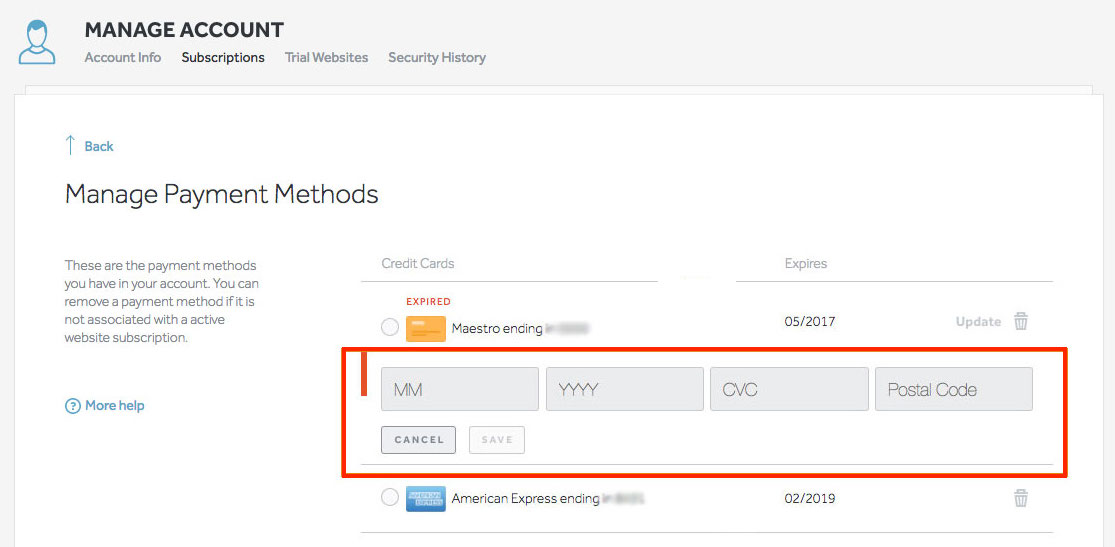Click the Back link

99,147
